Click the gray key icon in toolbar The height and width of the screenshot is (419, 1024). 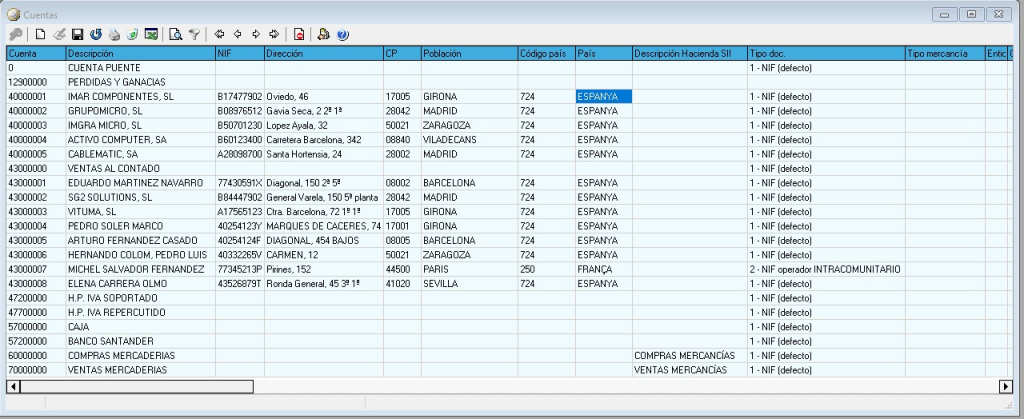tap(16, 35)
